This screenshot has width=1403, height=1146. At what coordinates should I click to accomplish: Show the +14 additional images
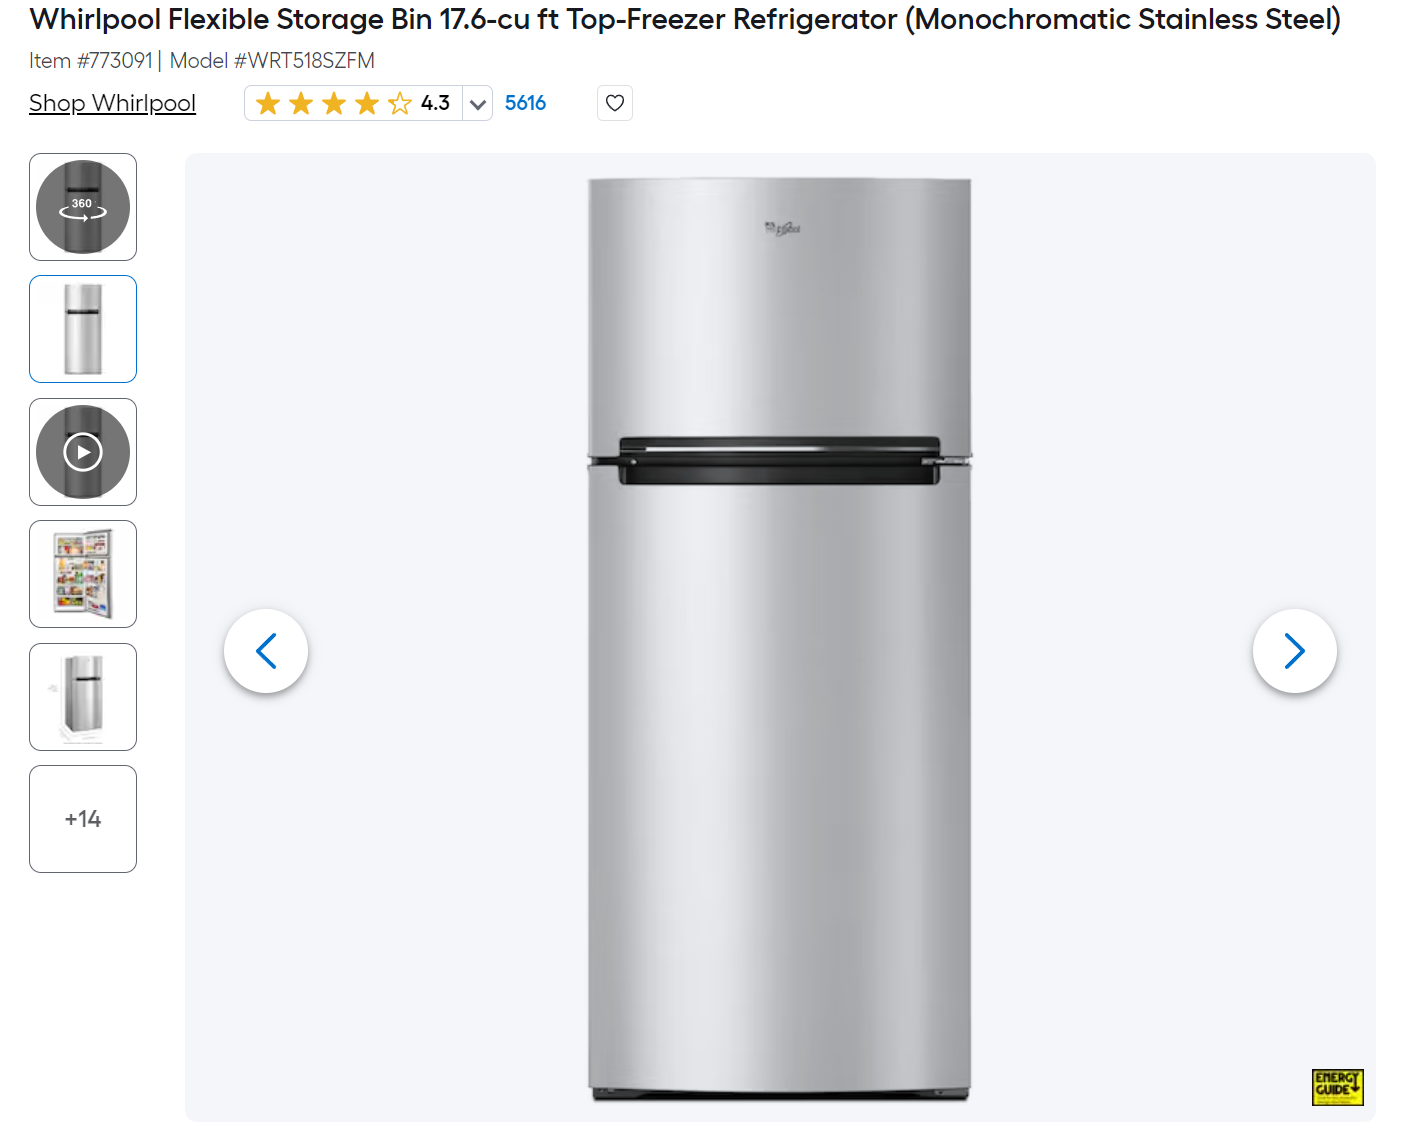83,819
